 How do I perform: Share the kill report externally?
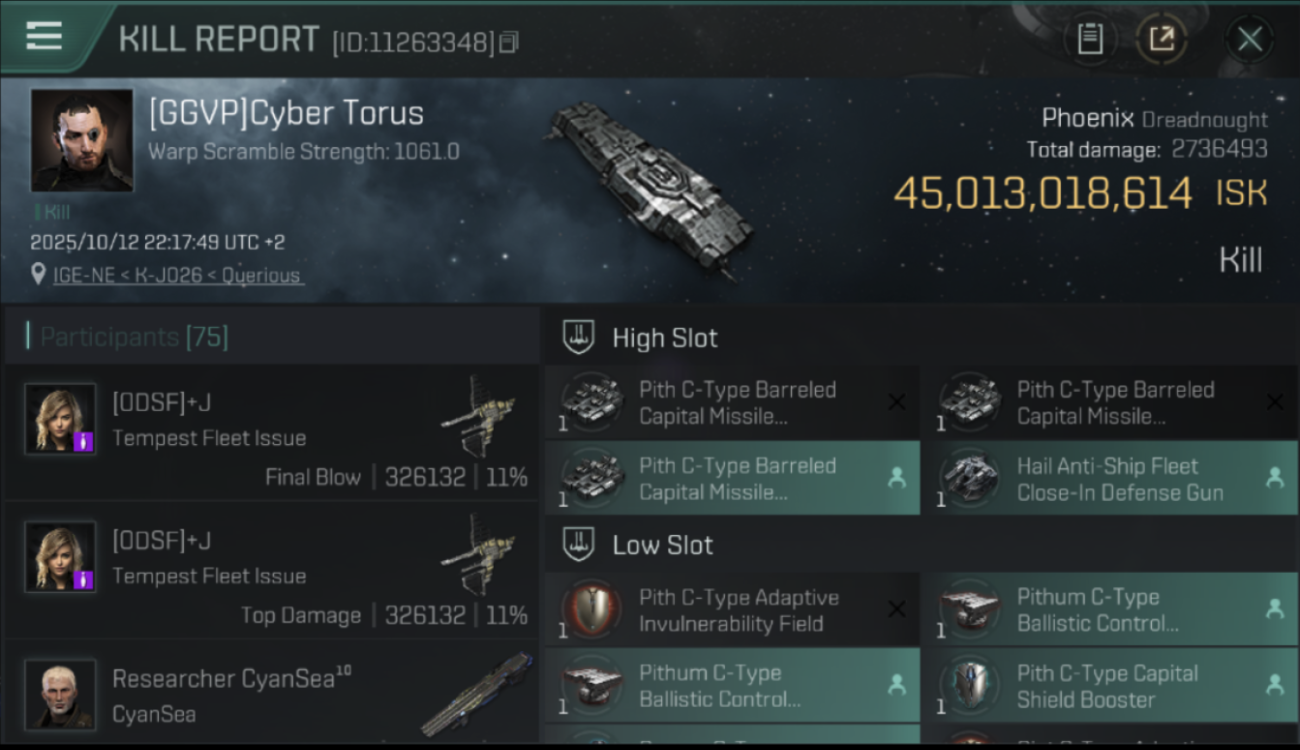[1161, 39]
